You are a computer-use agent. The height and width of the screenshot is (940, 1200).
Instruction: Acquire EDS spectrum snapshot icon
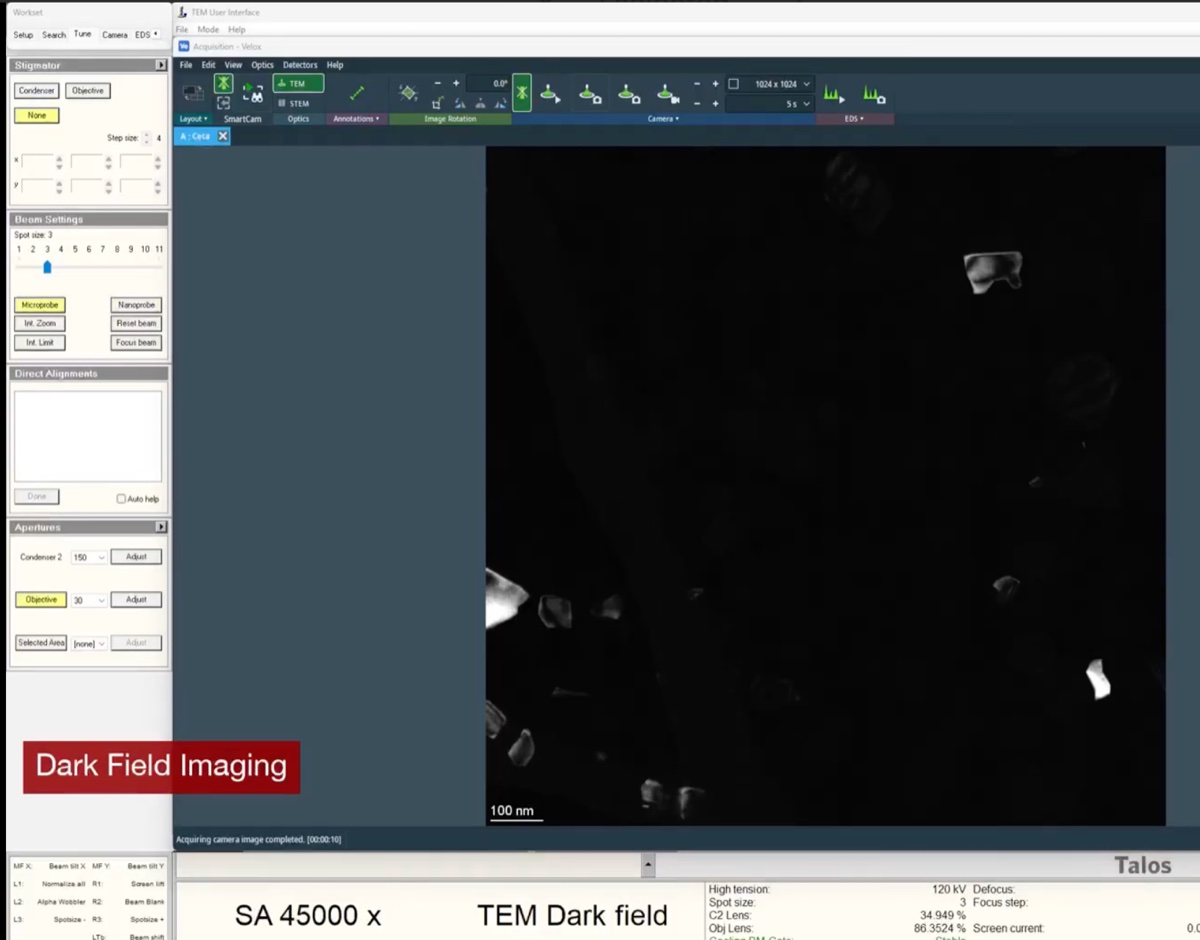874,94
